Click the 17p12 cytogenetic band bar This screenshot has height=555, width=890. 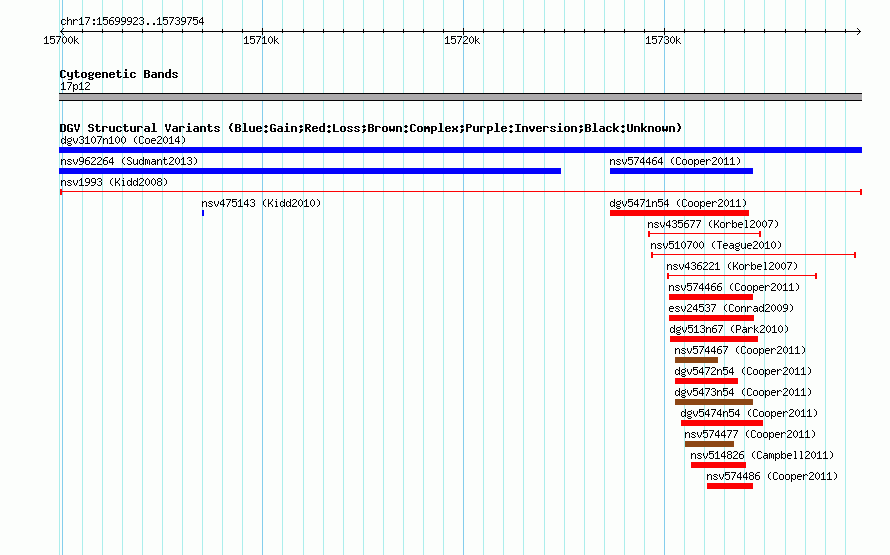(460, 97)
